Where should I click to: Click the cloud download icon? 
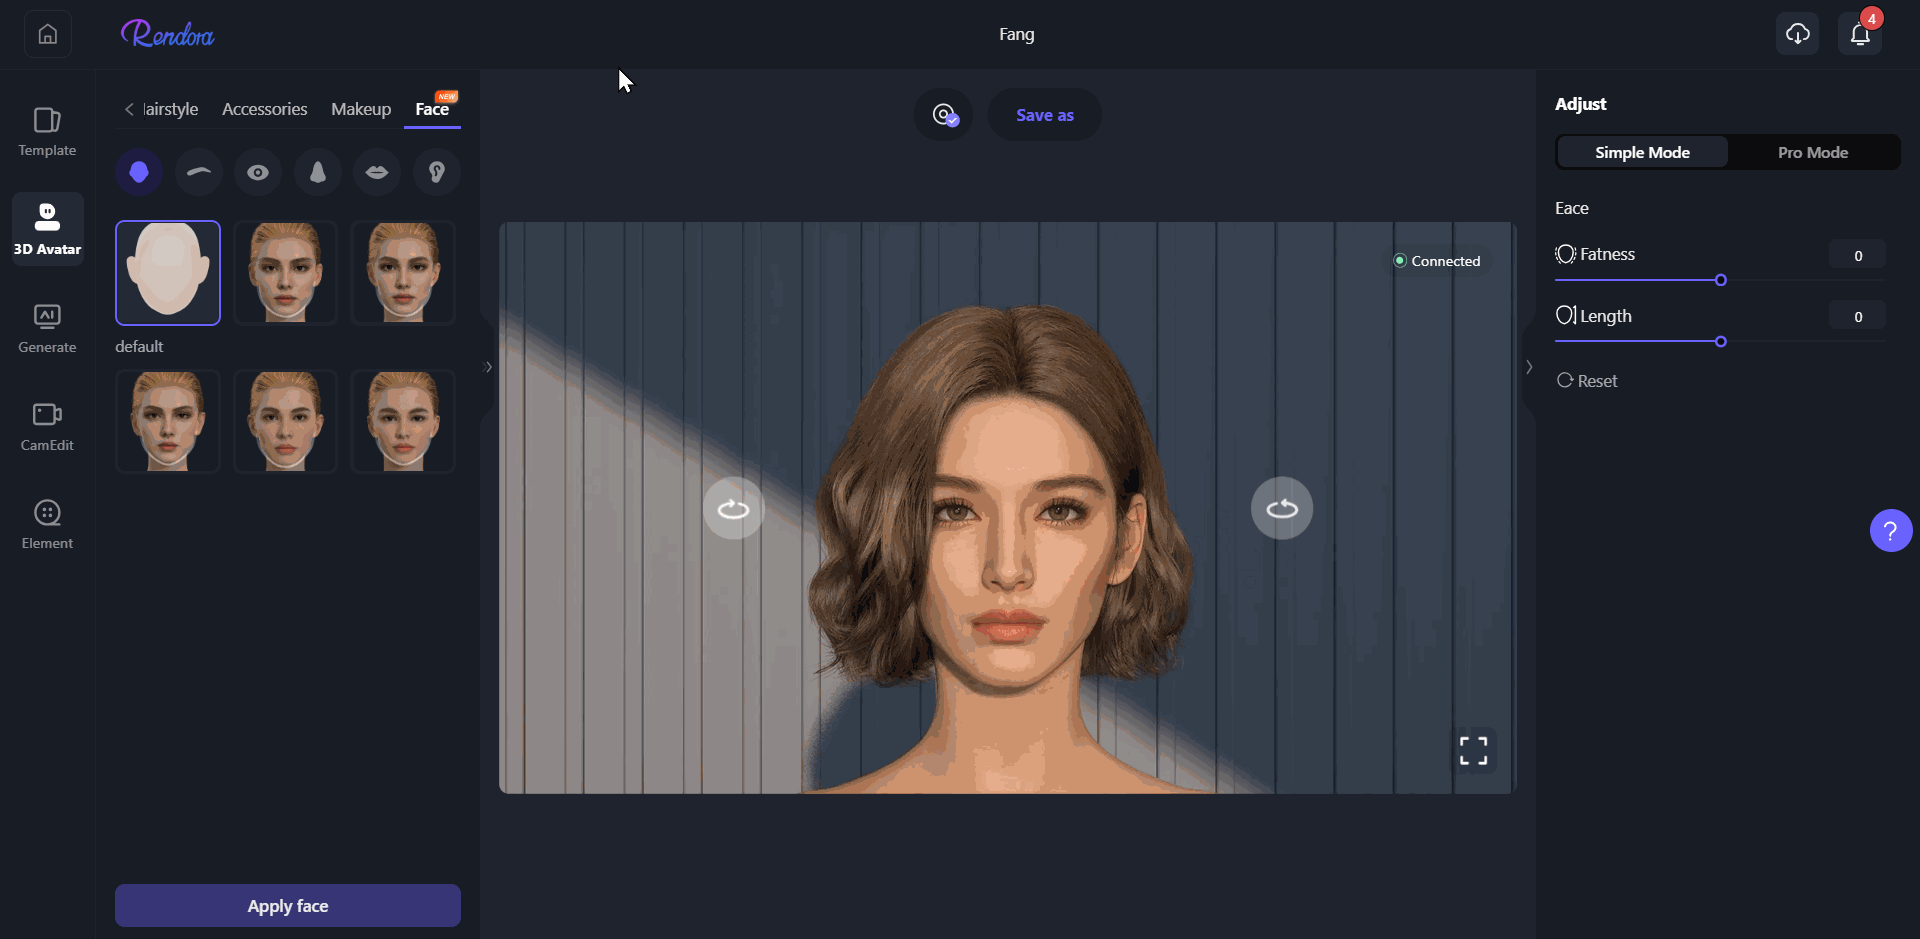[x=1797, y=35]
